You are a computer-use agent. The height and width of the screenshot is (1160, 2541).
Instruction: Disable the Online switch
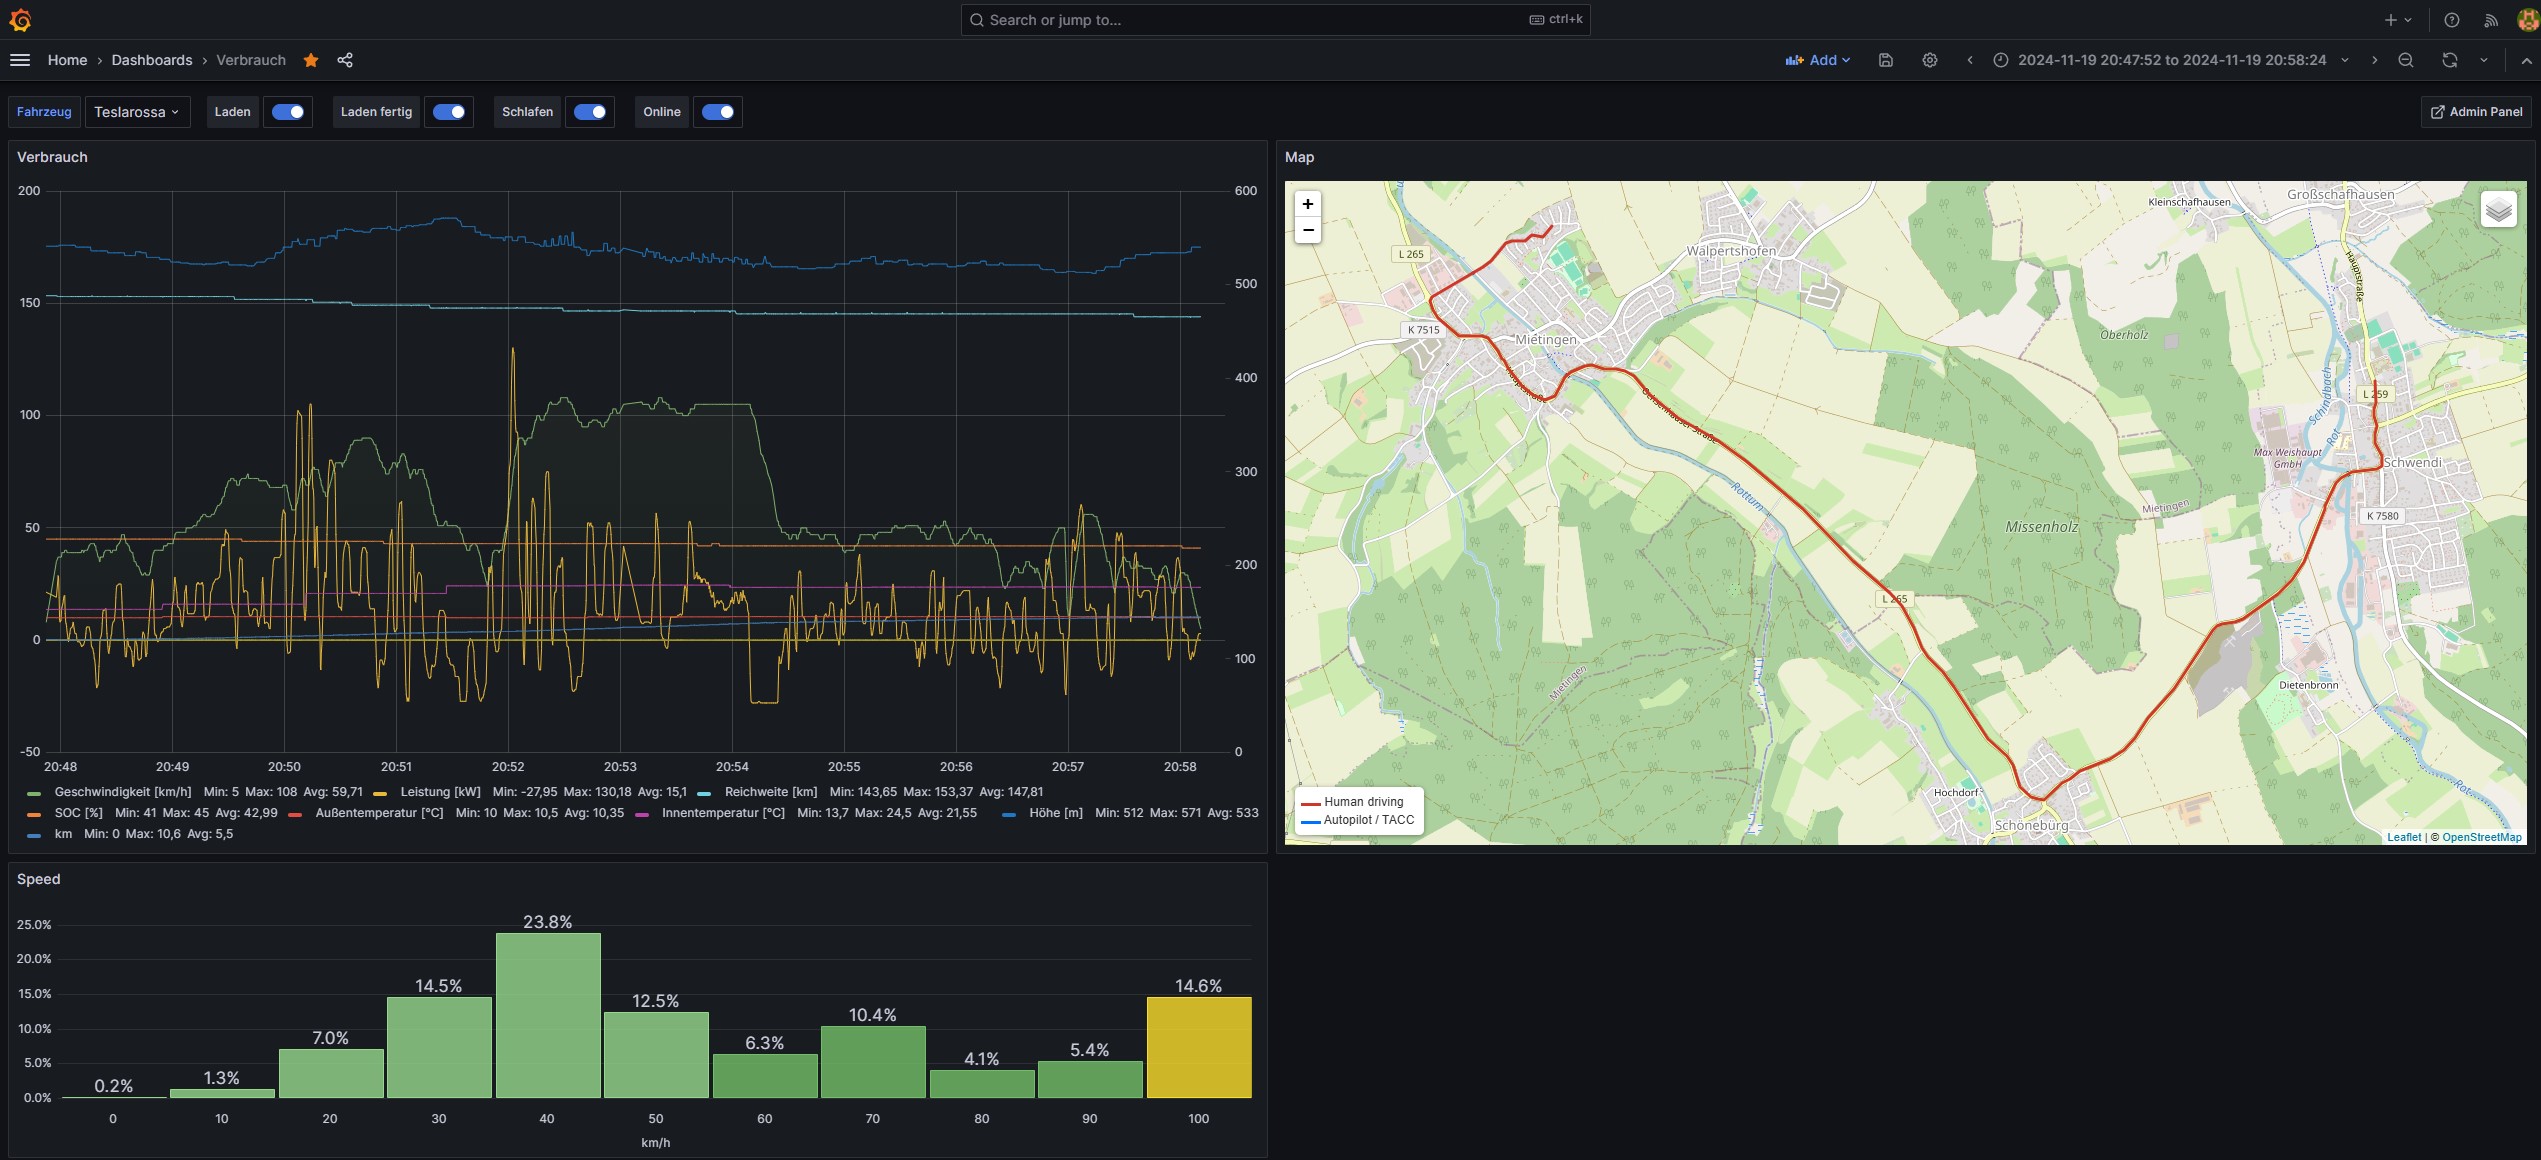(x=717, y=112)
